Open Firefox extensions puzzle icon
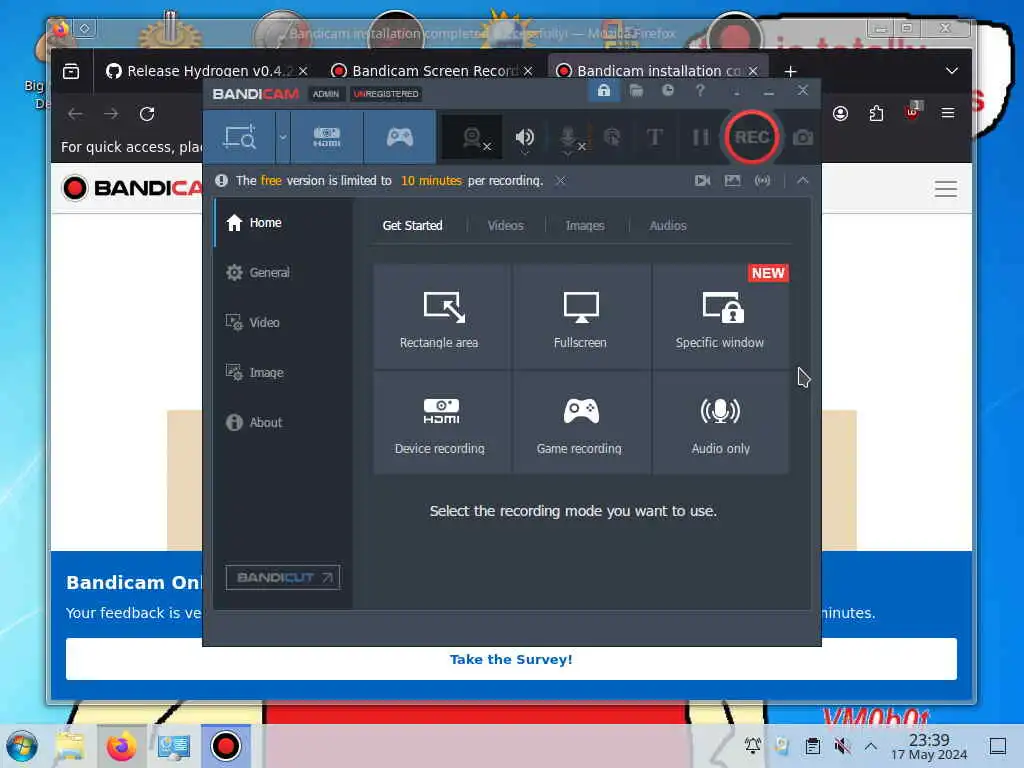The image size is (1024, 768). pos(876,114)
